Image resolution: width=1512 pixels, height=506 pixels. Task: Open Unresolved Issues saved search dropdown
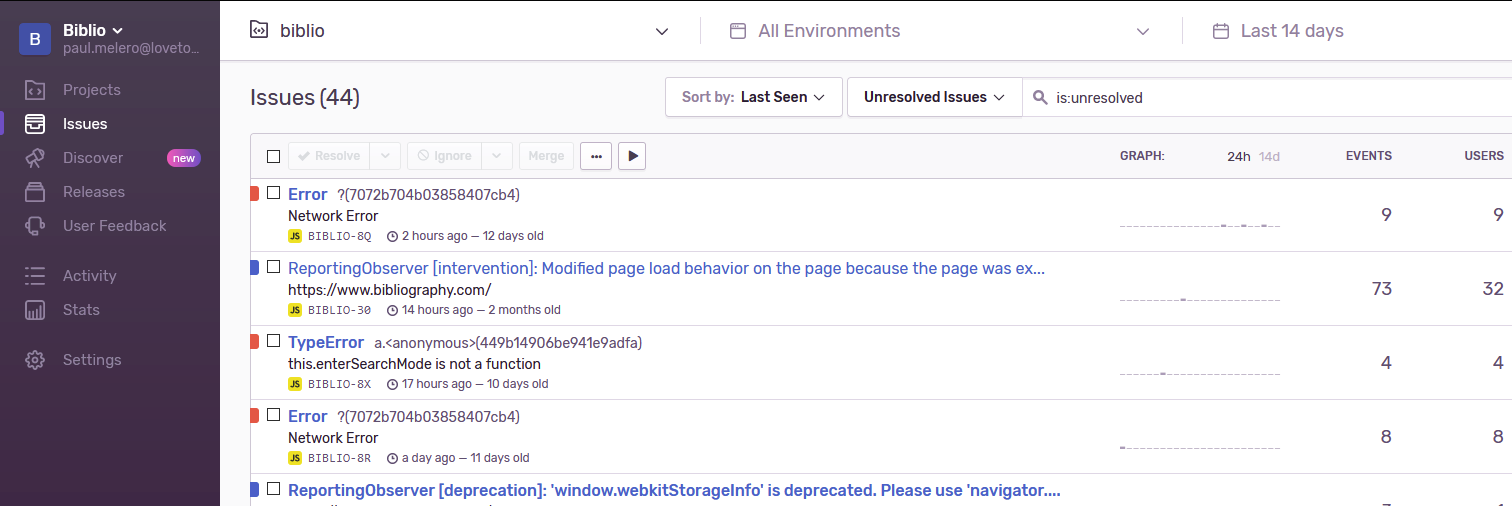point(935,97)
